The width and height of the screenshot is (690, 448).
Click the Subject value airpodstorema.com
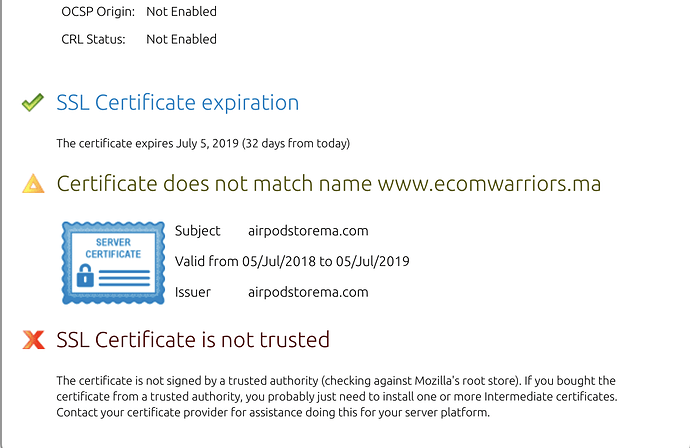[308, 231]
